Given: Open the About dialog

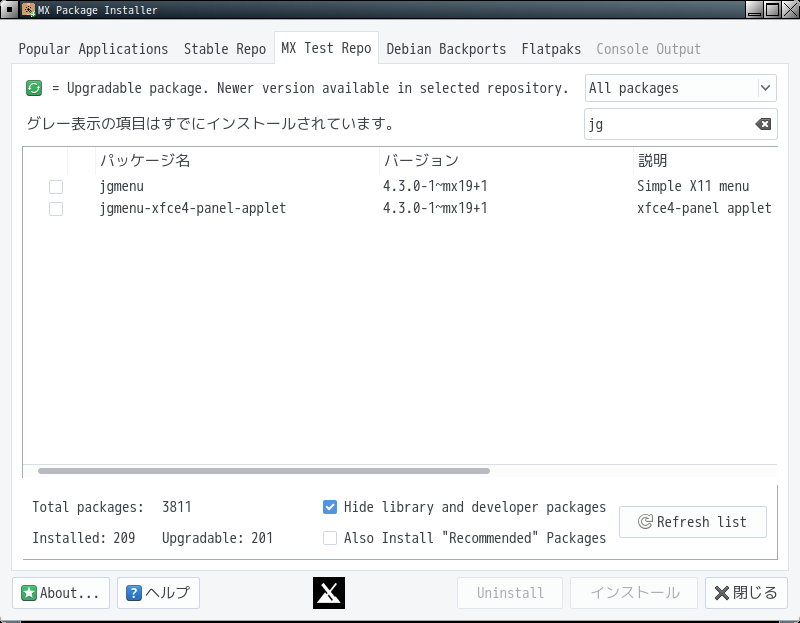Looking at the screenshot, I should (x=61, y=593).
